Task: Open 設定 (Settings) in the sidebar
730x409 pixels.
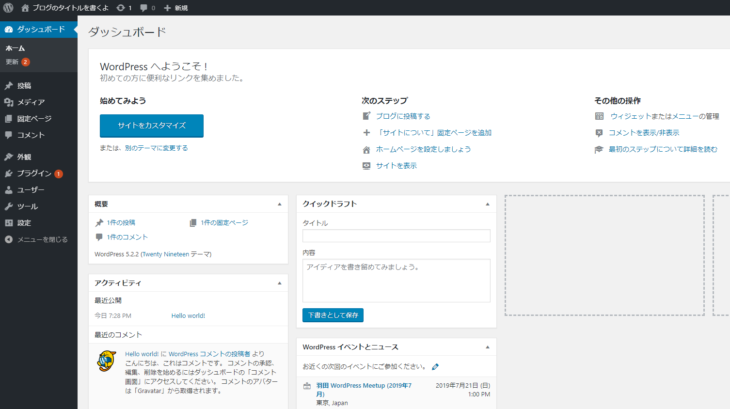Action: pos(24,222)
